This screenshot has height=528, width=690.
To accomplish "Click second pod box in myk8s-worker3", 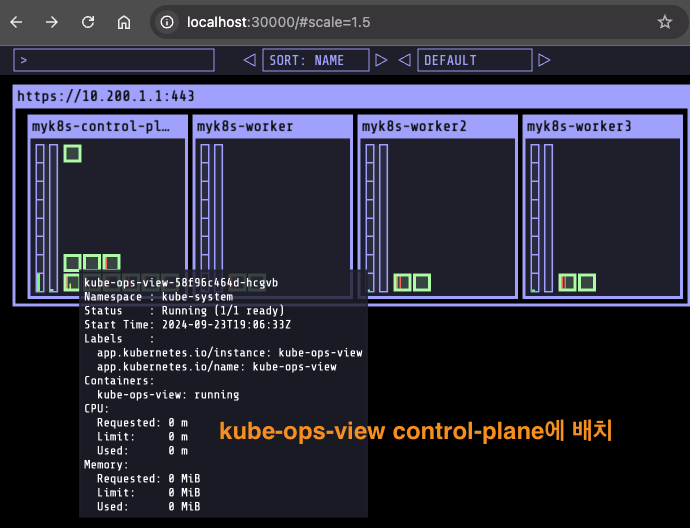I will tap(587, 282).
